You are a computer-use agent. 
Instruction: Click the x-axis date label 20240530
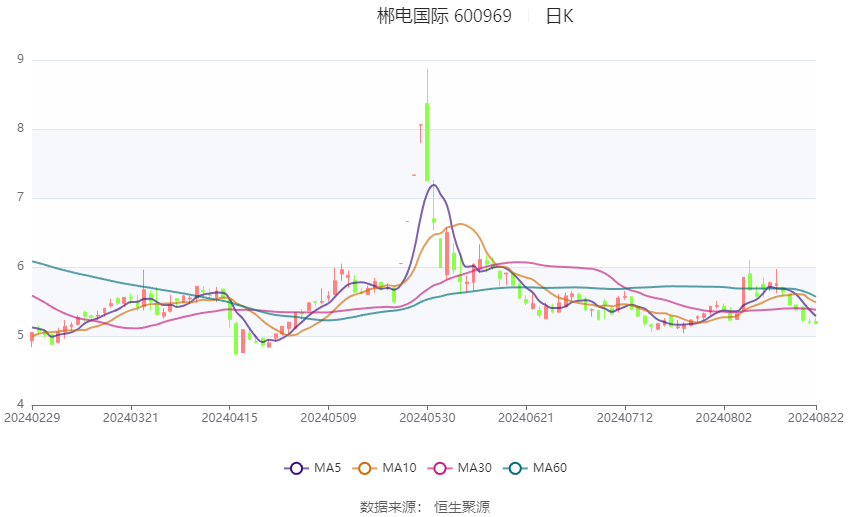[x=427, y=418]
